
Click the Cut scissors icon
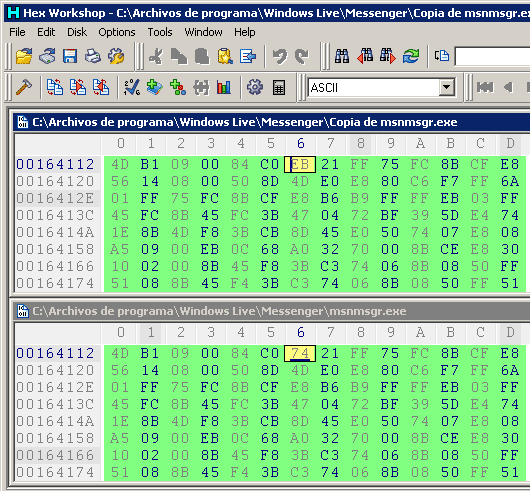point(156,56)
